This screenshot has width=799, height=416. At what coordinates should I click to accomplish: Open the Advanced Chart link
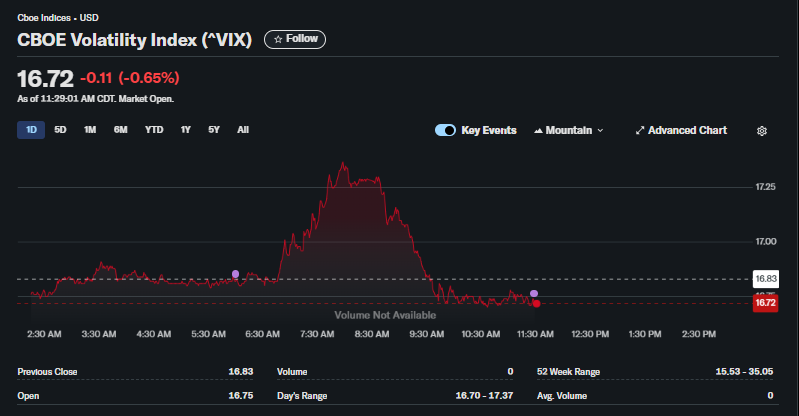coord(681,131)
